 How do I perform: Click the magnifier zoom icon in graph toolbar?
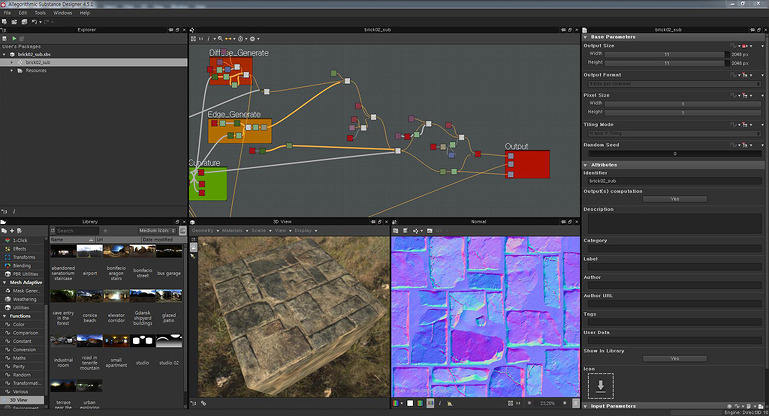(220, 38)
